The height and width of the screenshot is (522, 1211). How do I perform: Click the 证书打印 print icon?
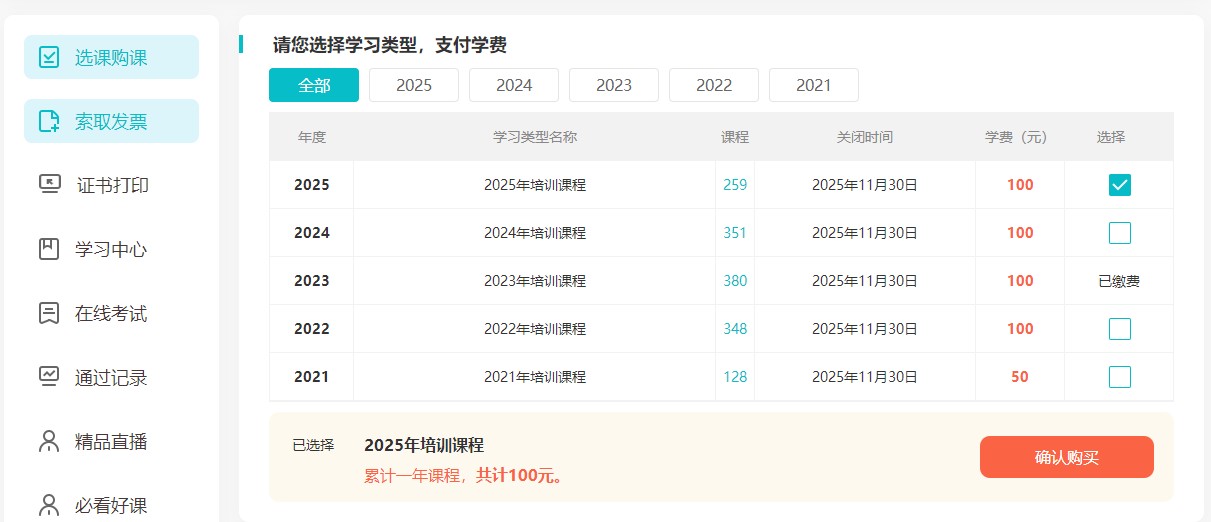coord(49,185)
